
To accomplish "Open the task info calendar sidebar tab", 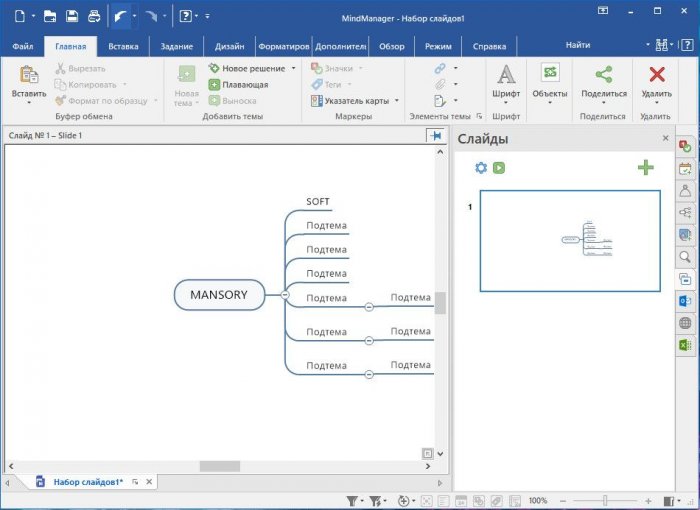I will 685,169.
